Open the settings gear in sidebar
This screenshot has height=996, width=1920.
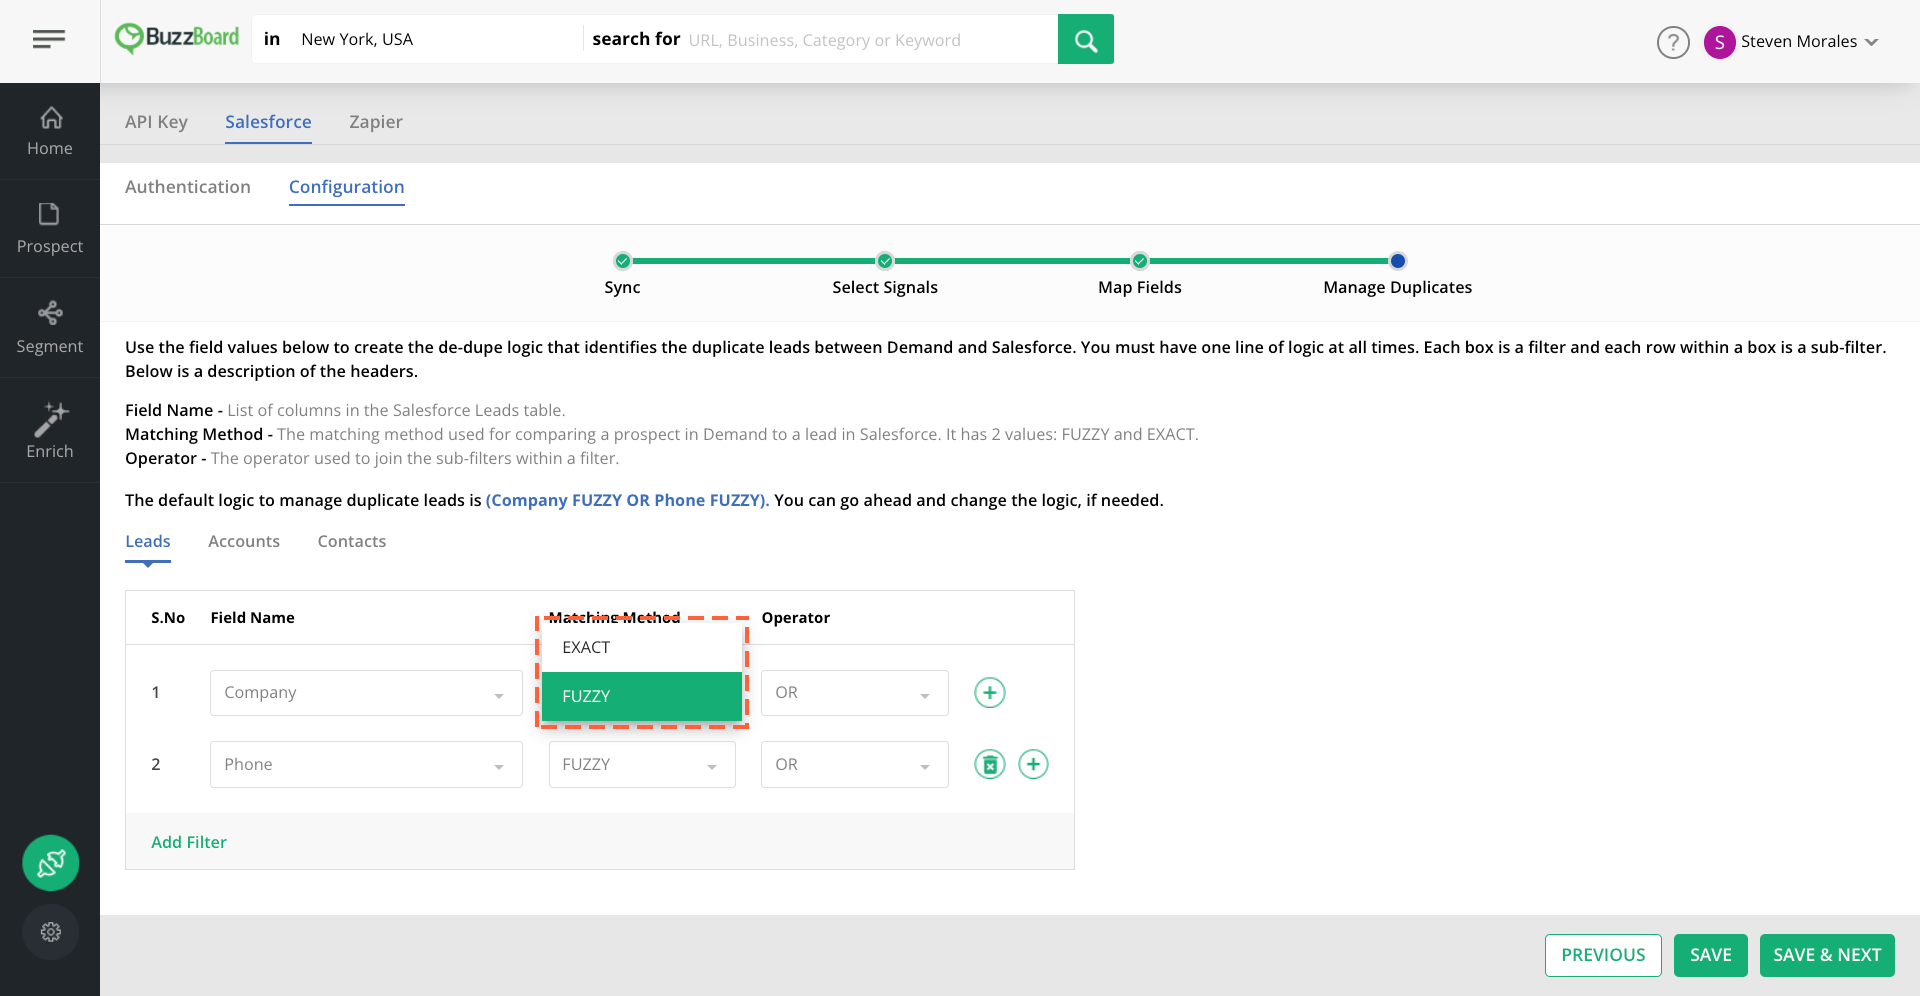tap(51, 932)
